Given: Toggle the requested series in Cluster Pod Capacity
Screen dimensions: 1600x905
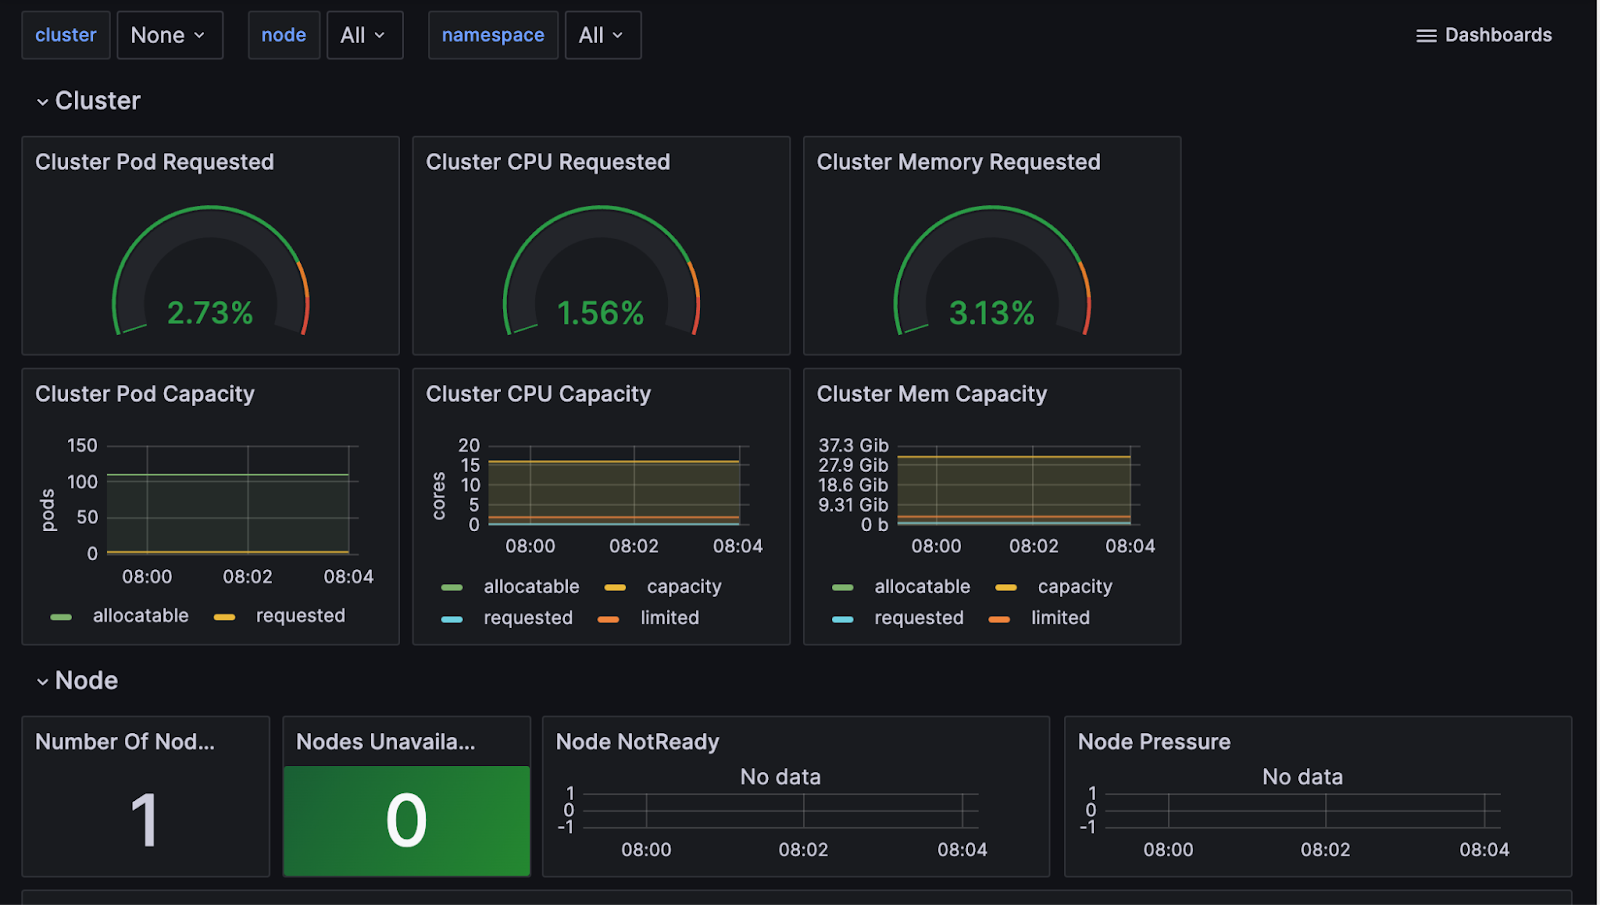Looking at the screenshot, I should 300,615.
